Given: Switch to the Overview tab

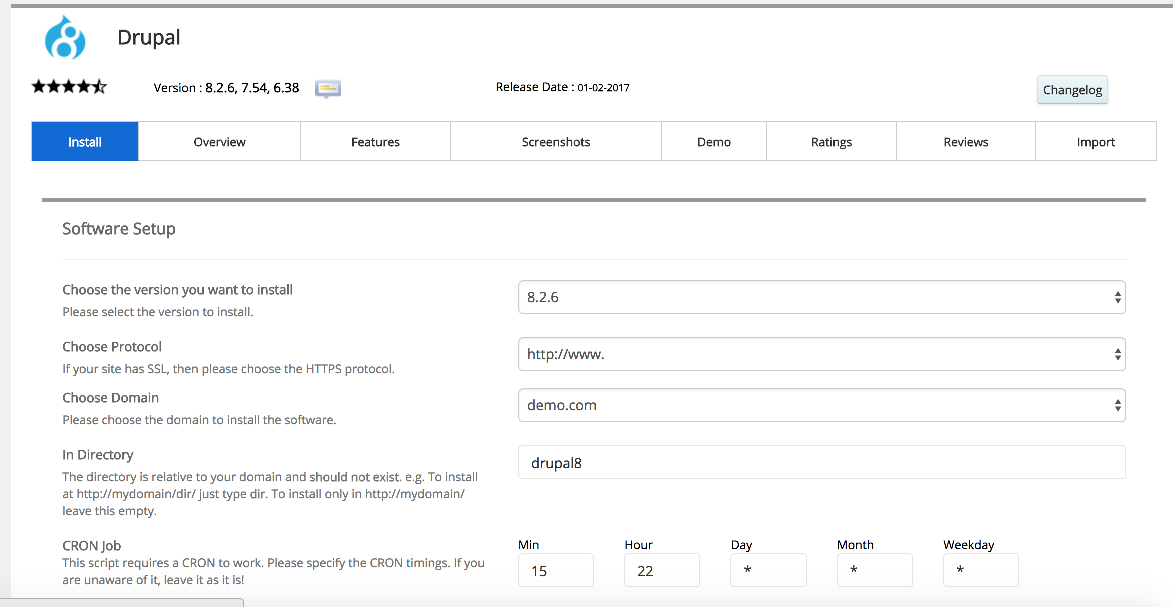Looking at the screenshot, I should point(219,141).
